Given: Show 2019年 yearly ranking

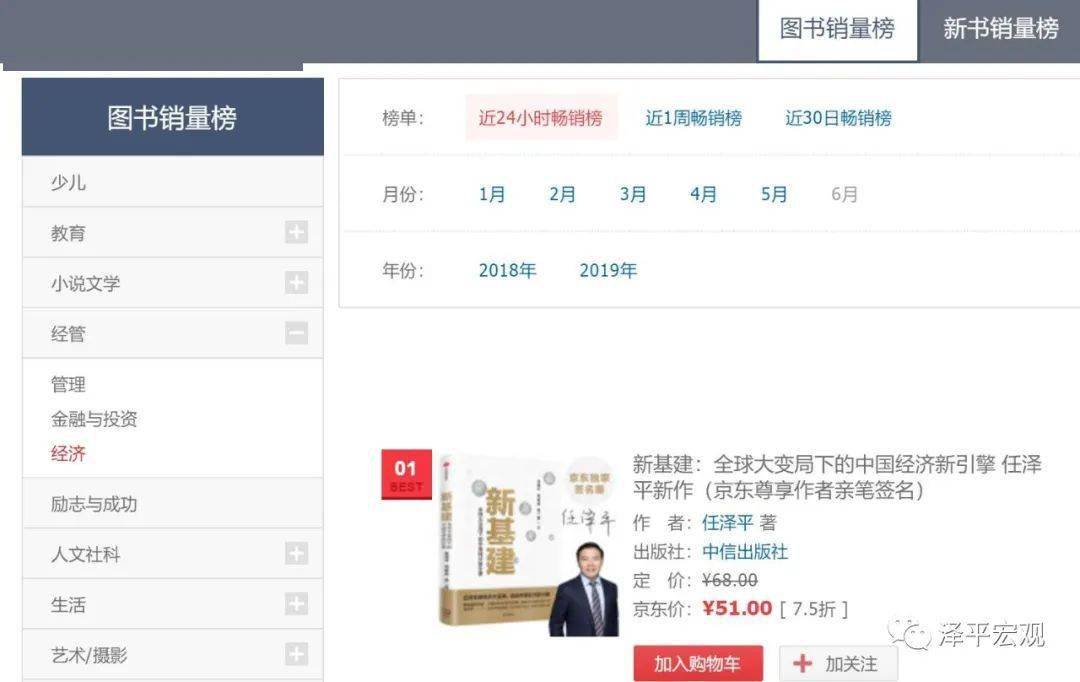Looking at the screenshot, I should 608,270.
